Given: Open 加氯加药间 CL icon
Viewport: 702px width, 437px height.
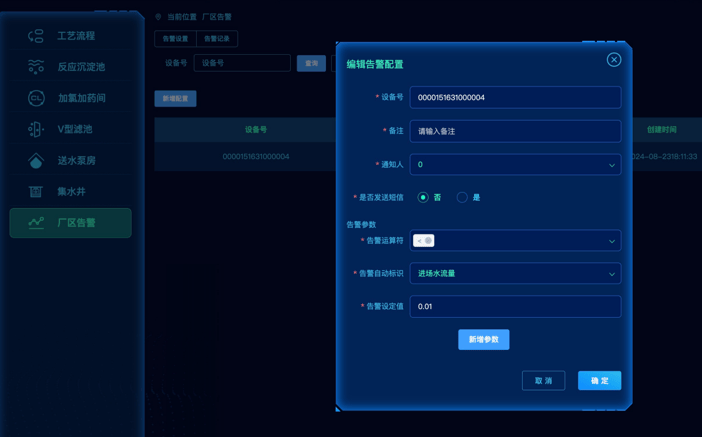Looking at the screenshot, I should pyautogui.click(x=36, y=98).
